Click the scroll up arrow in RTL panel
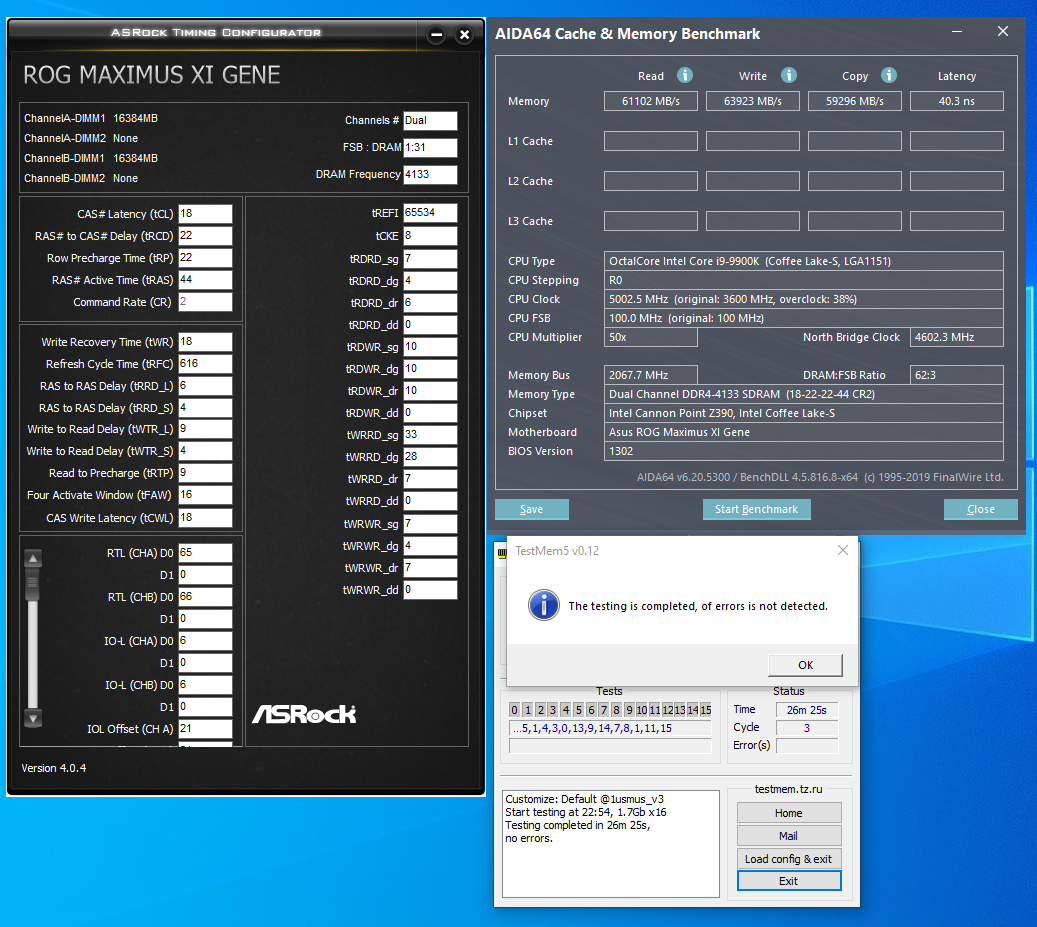1037x927 pixels. click(x=33, y=559)
